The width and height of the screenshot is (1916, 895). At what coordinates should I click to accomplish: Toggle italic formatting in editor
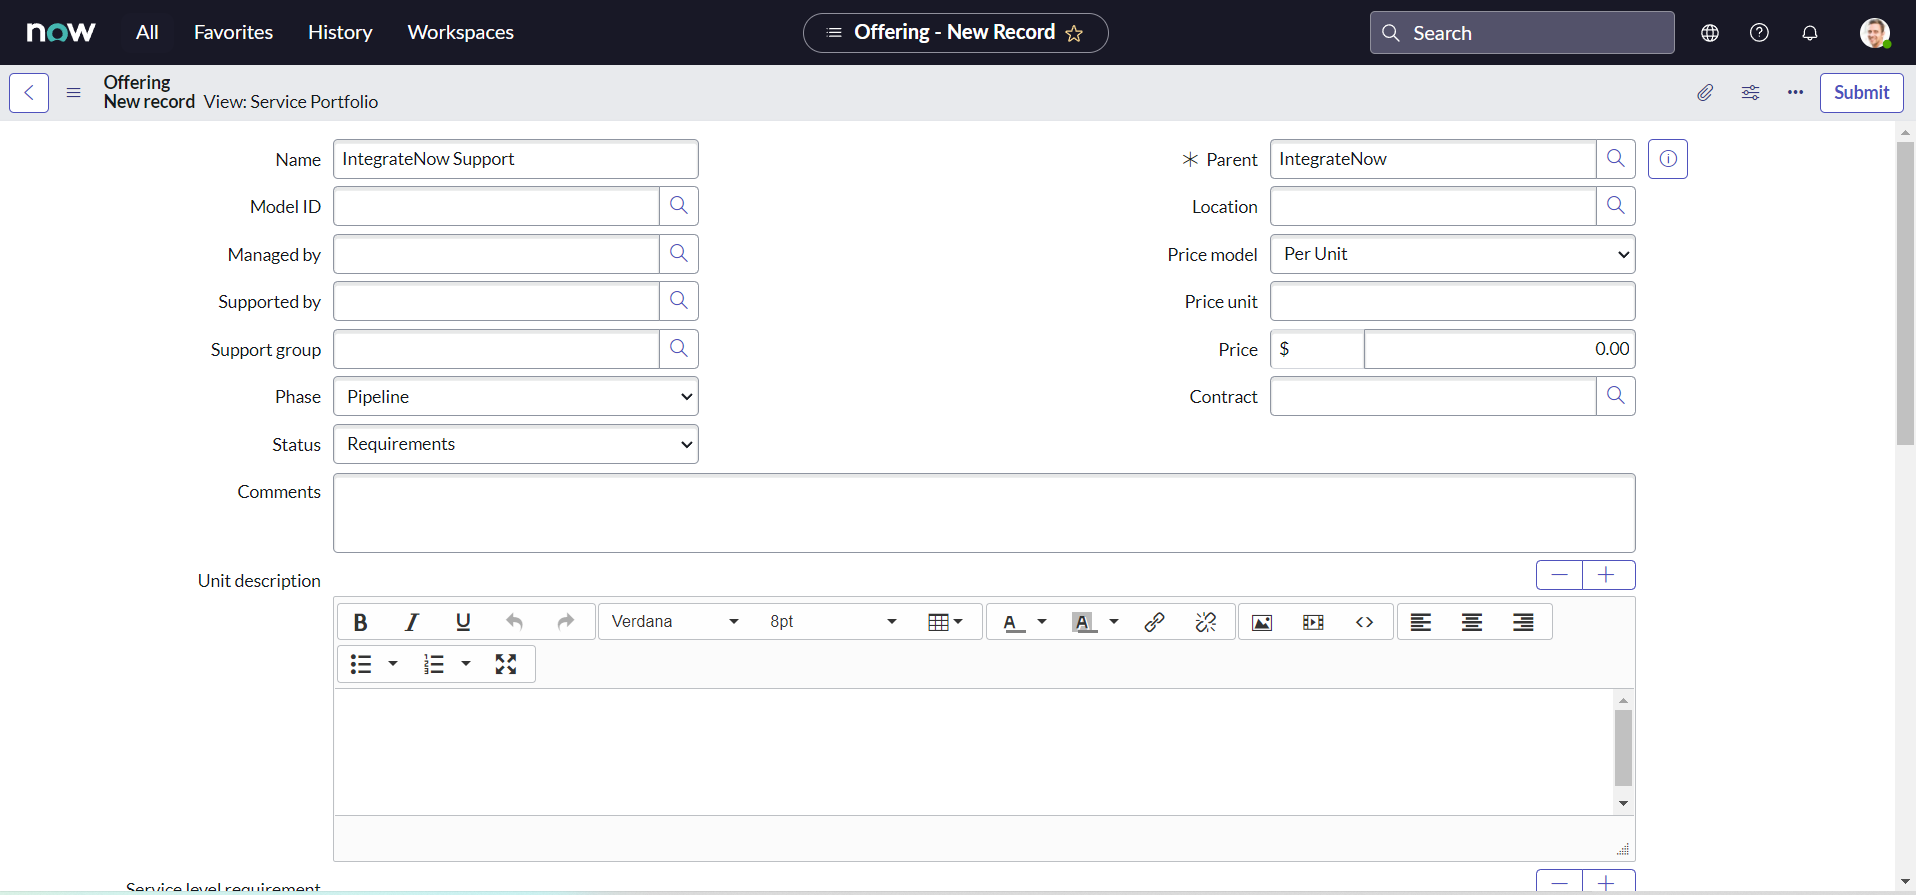coord(411,622)
